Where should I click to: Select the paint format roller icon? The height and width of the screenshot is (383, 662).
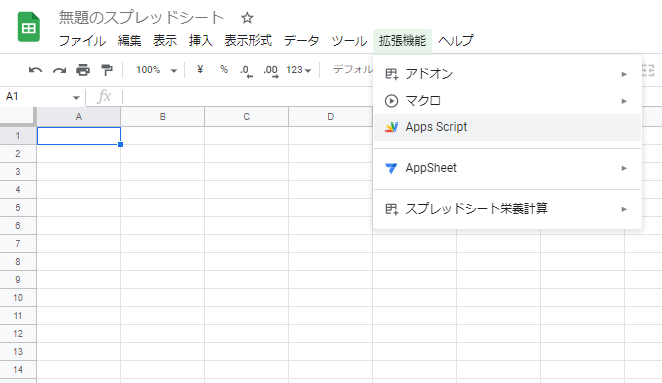[x=106, y=70]
